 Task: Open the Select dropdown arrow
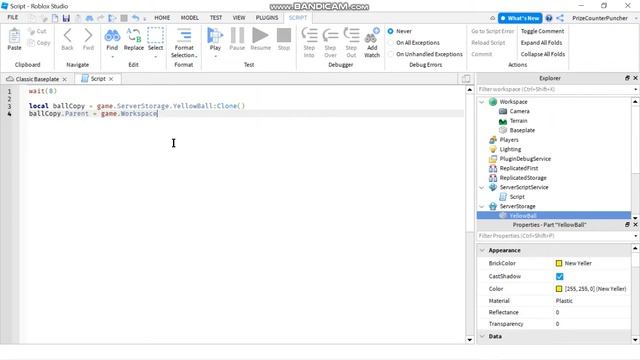[x=156, y=57]
